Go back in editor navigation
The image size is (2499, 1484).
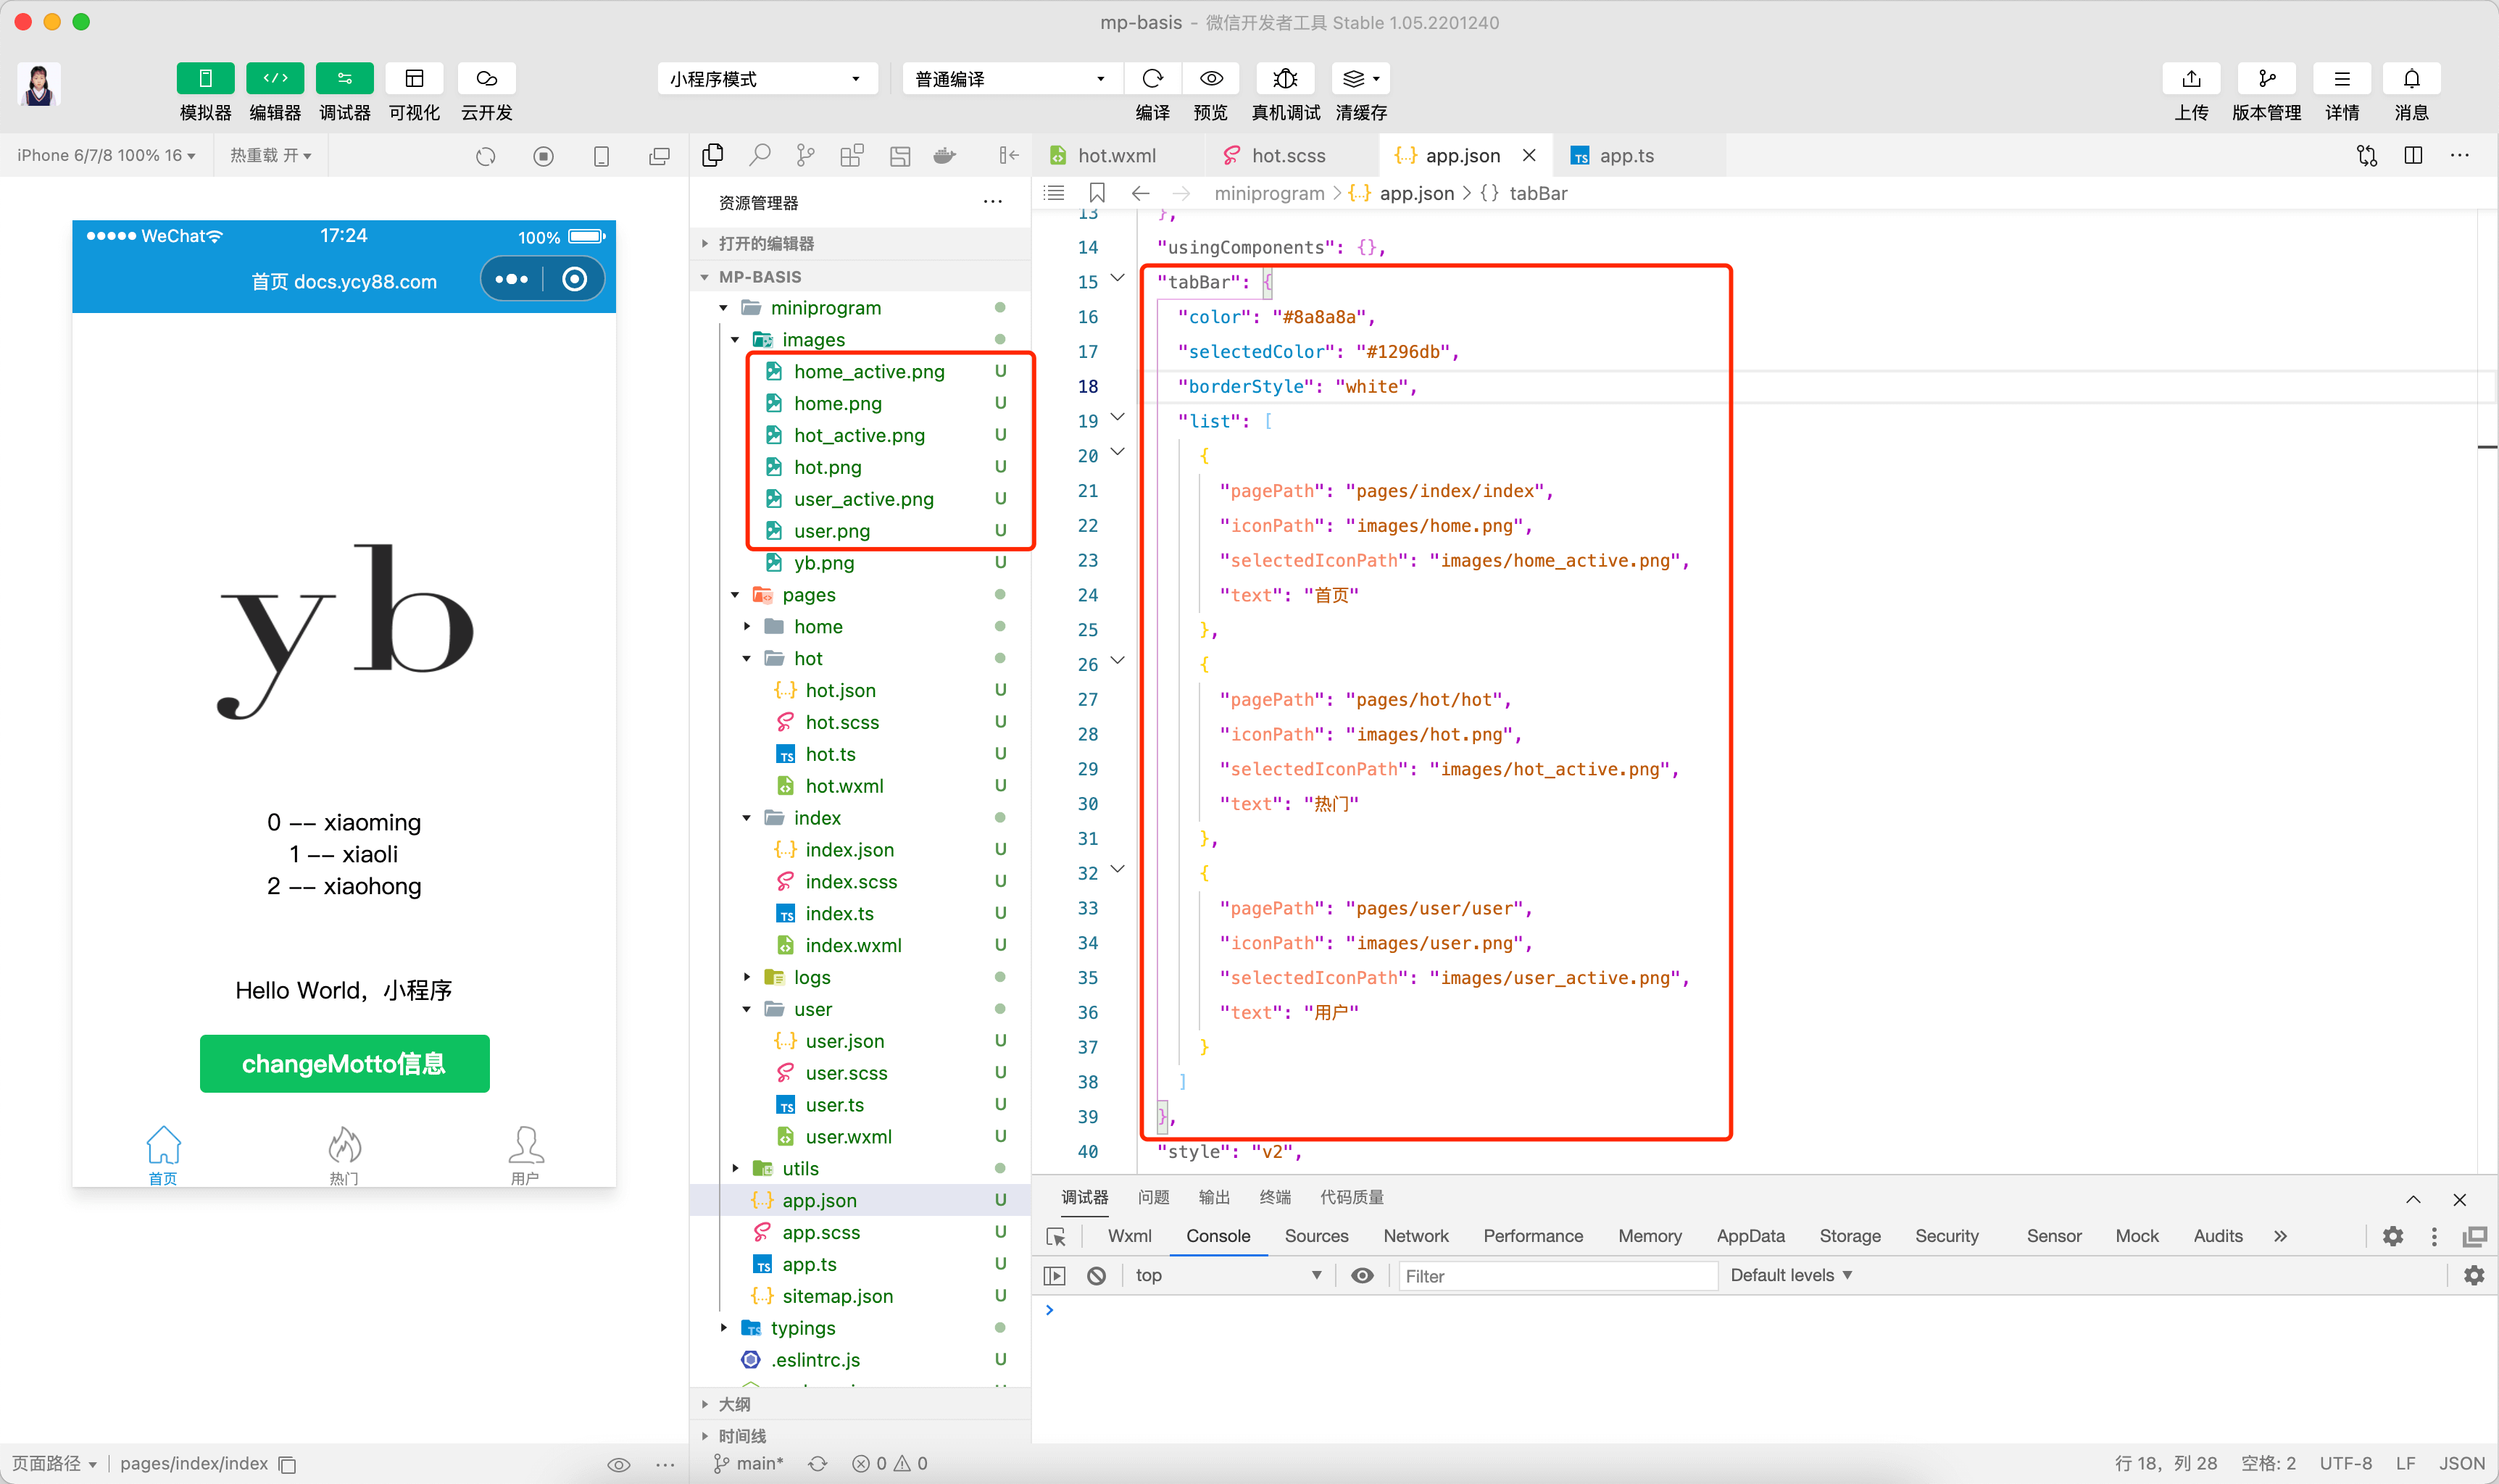[x=1140, y=193]
